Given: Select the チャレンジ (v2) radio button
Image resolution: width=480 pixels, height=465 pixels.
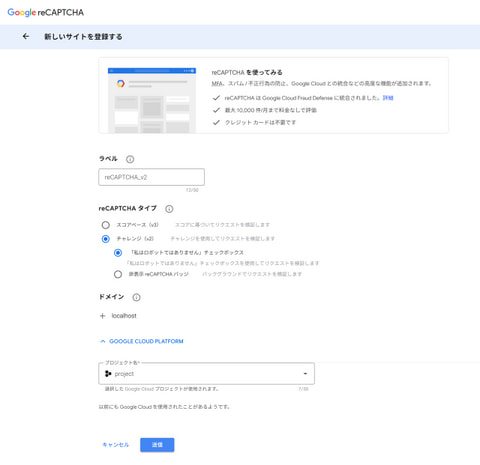Looking at the screenshot, I should [106, 239].
